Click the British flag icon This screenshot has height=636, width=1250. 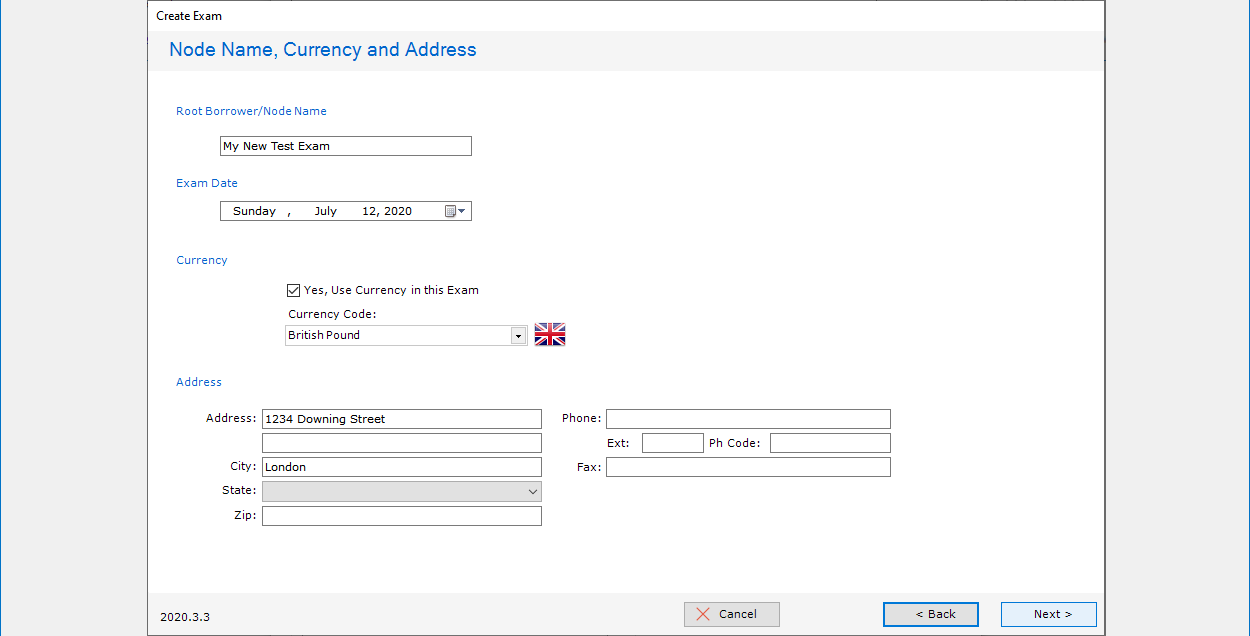(x=550, y=335)
